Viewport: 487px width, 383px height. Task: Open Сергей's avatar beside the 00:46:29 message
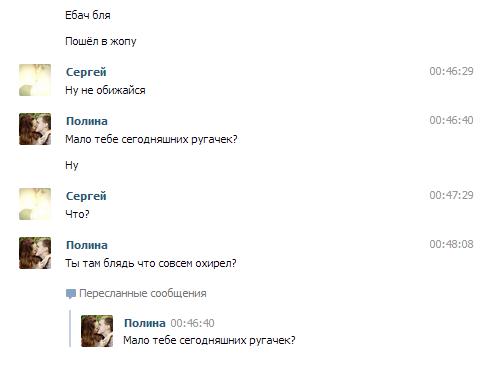point(35,80)
